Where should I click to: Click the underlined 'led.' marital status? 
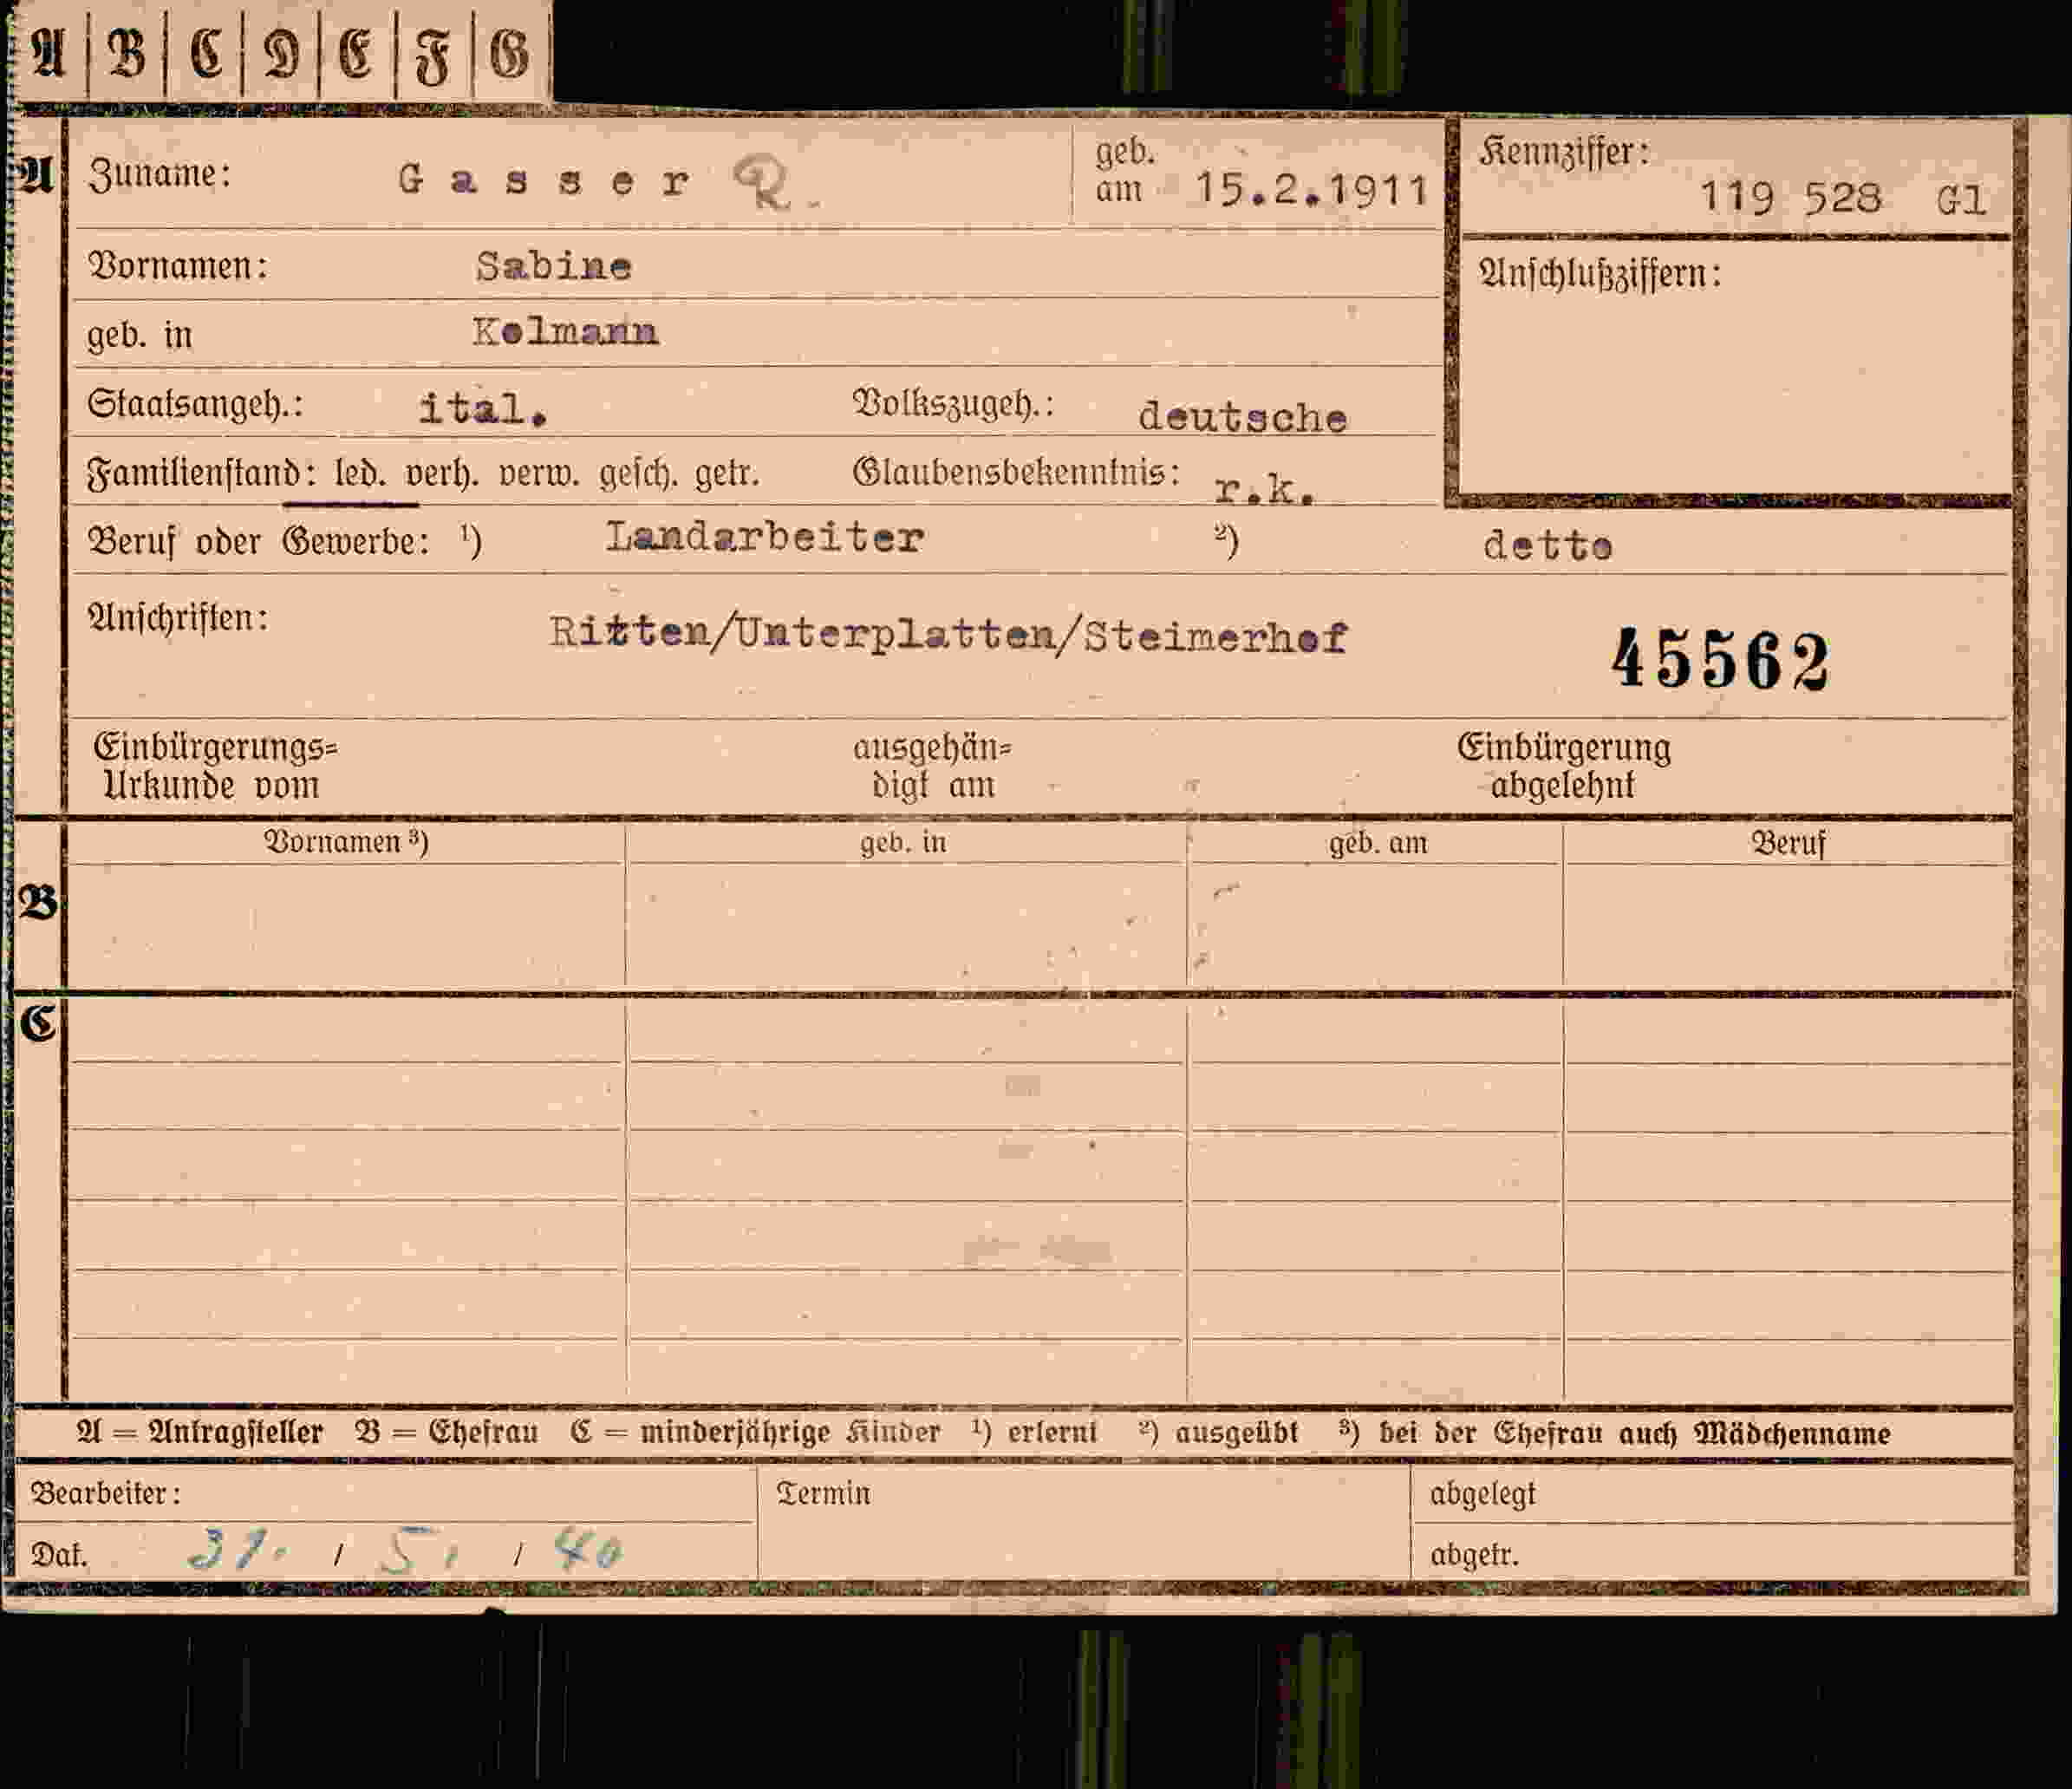tap(360, 473)
